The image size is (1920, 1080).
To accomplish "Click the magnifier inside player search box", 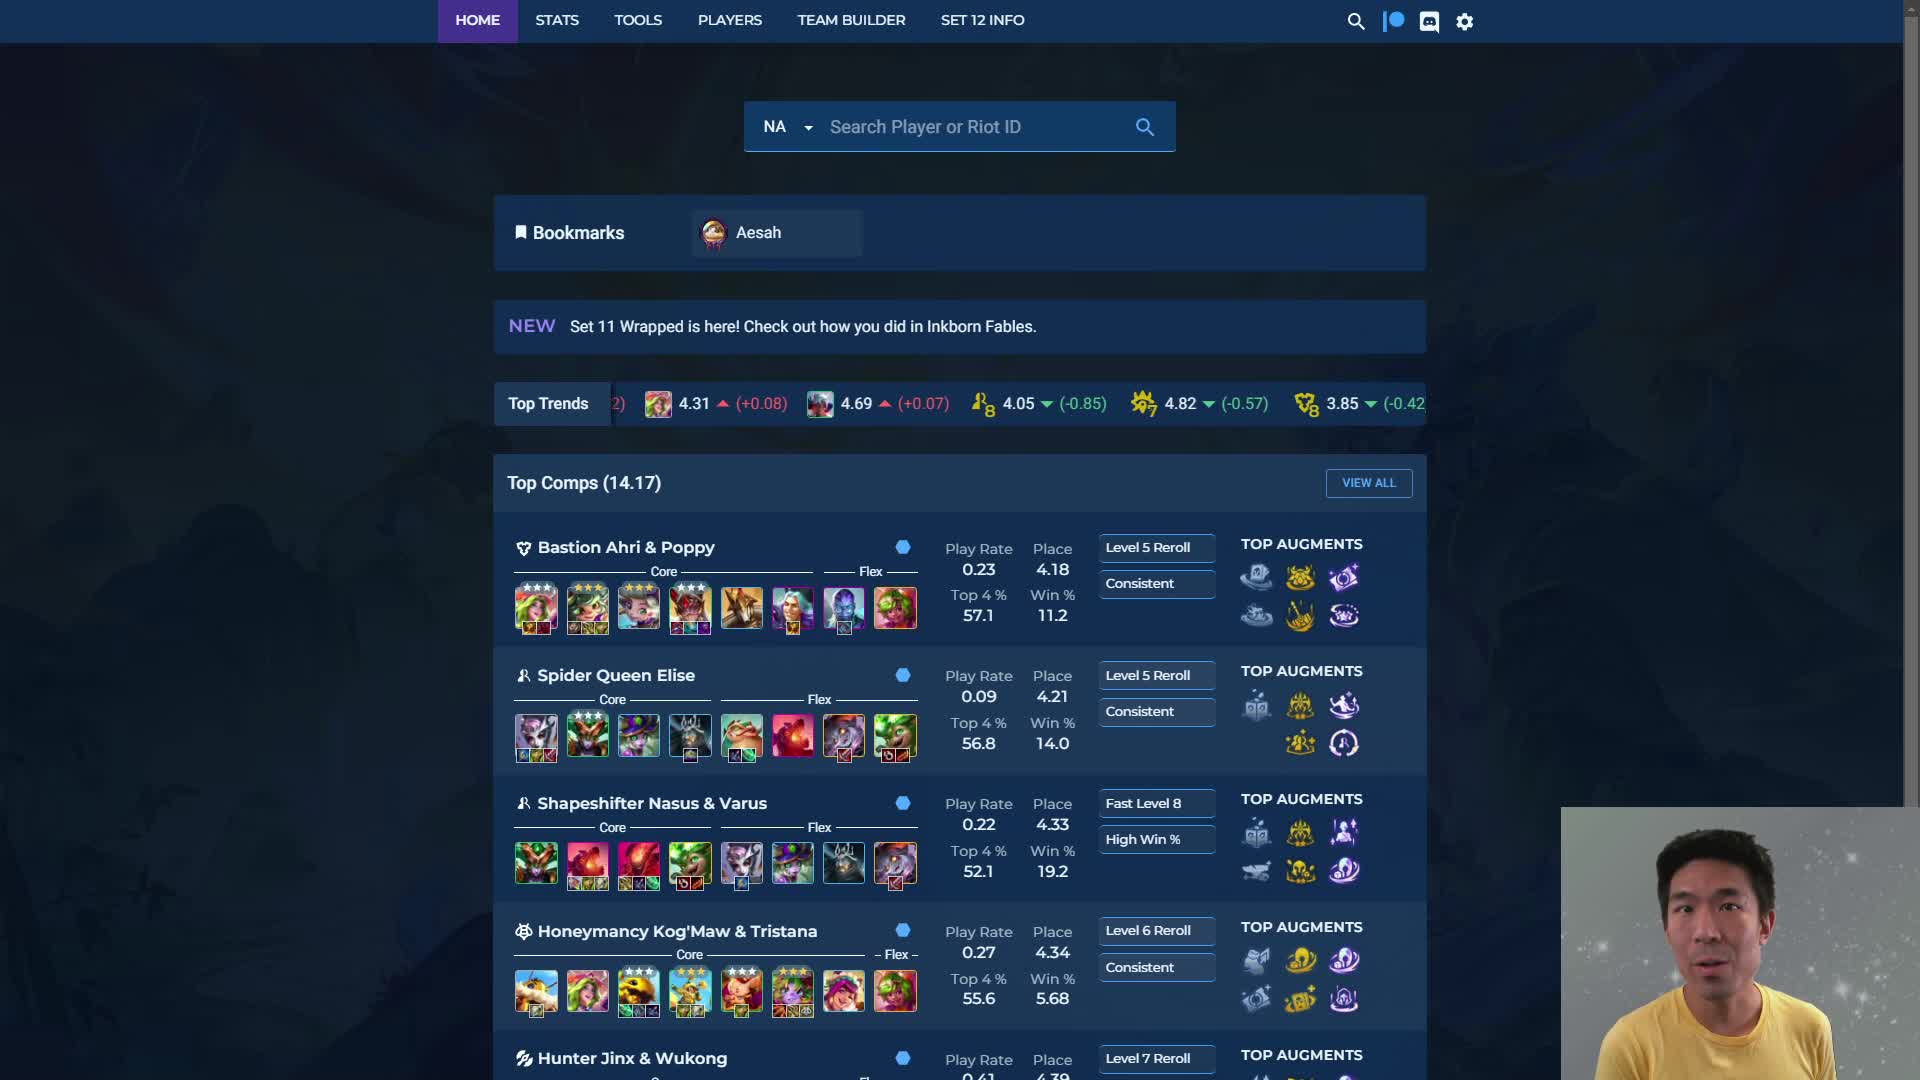I will pos(1145,127).
